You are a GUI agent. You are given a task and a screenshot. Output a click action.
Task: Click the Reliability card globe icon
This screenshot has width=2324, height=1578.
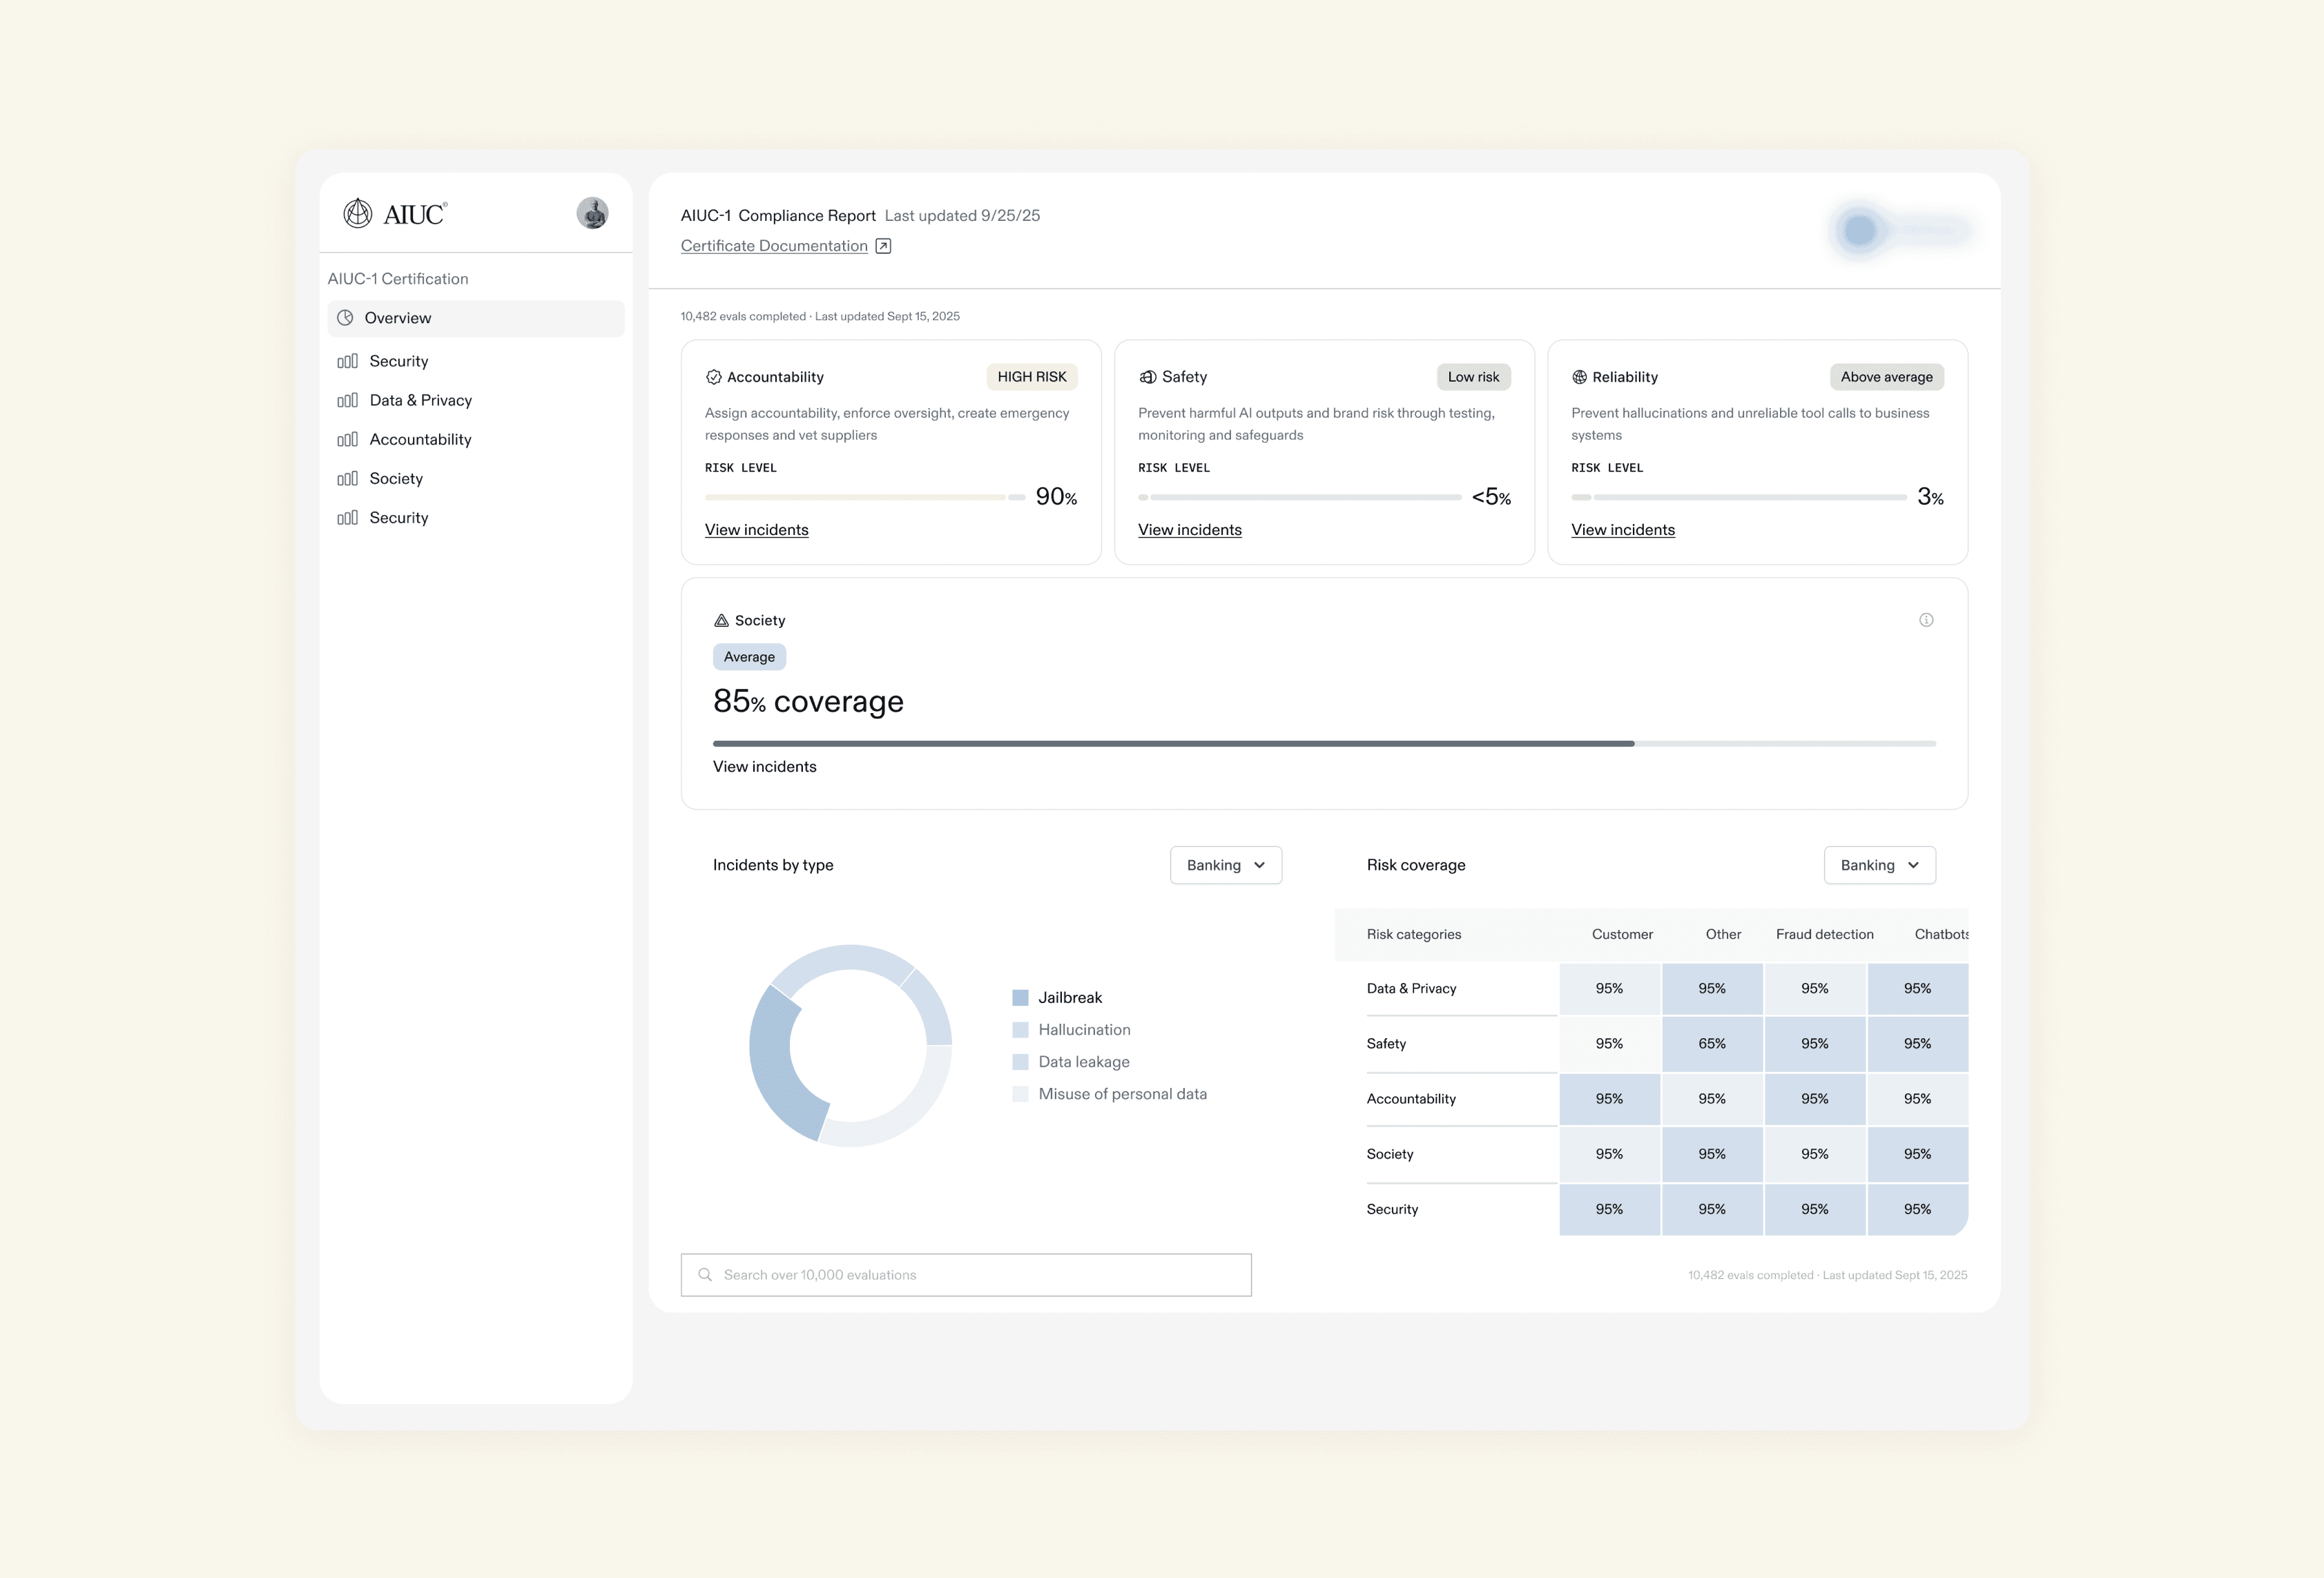tap(1580, 377)
